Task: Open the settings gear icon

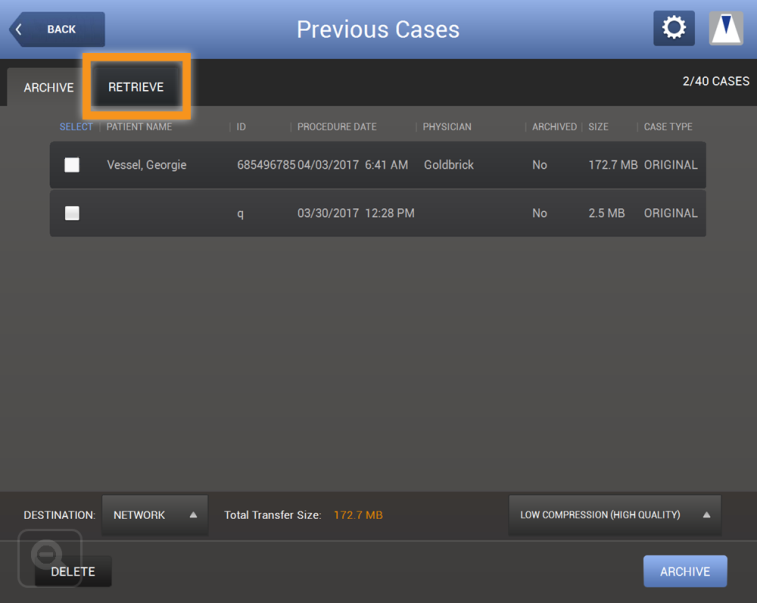Action: coord(674,28)
